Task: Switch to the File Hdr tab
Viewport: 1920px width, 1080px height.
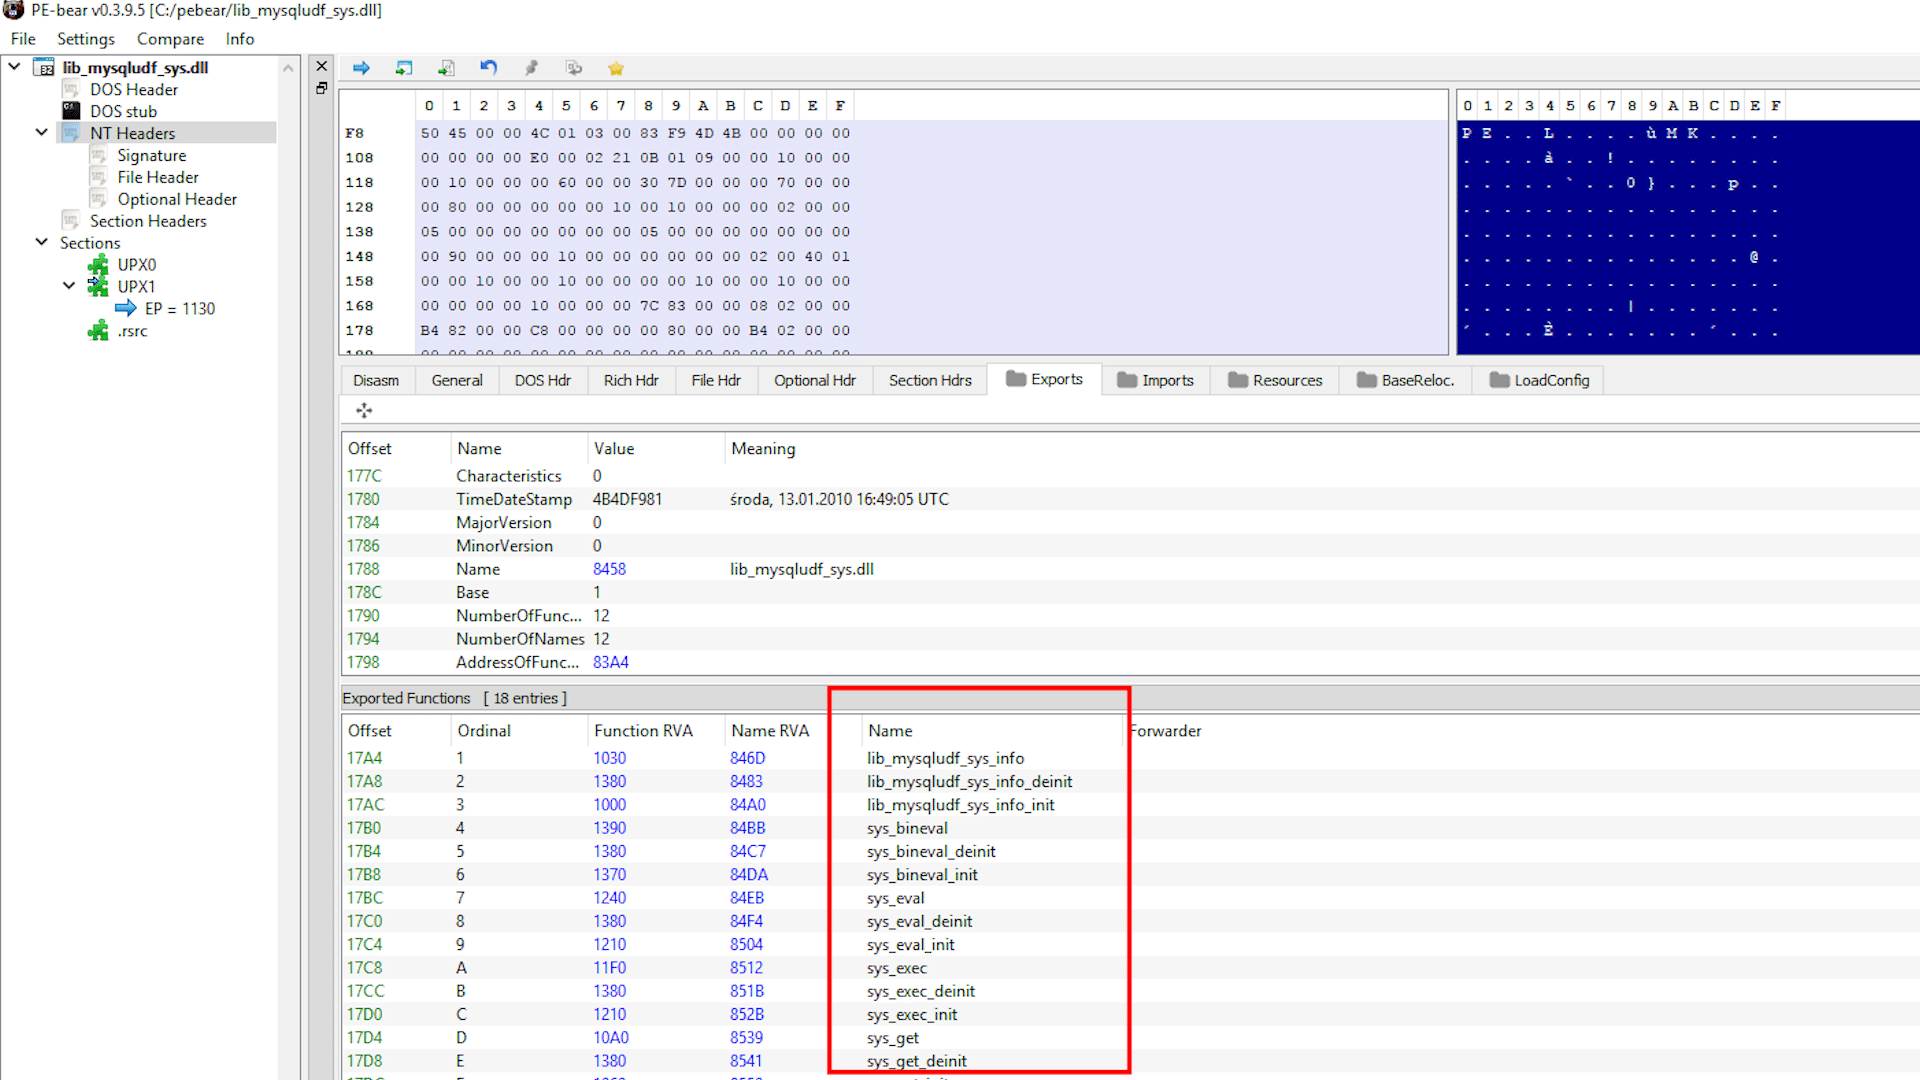Action: [x=716, y=380]
